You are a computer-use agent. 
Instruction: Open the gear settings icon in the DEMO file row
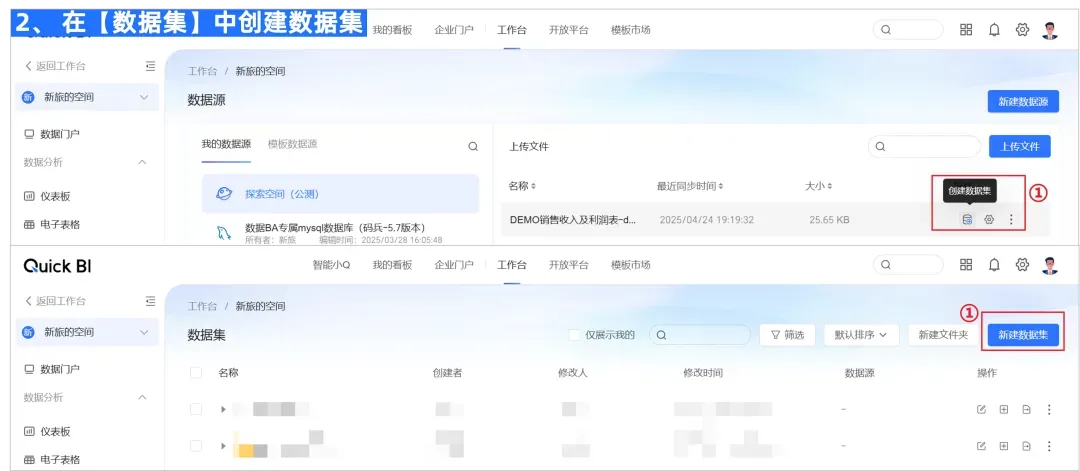coord(989,220)
